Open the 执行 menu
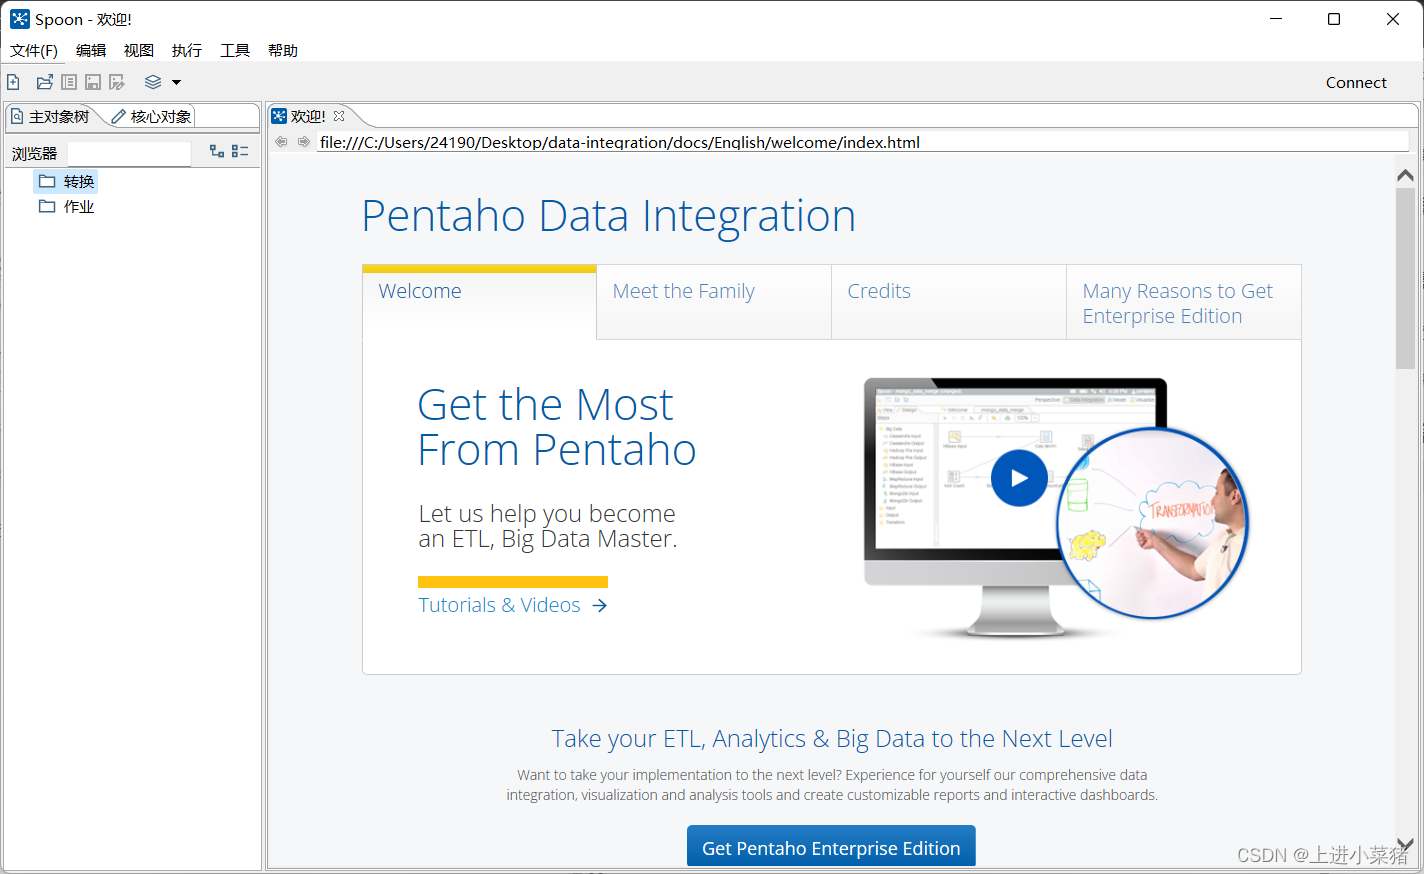The height and width of the screenshot is (874, 1424). [187, 50]
